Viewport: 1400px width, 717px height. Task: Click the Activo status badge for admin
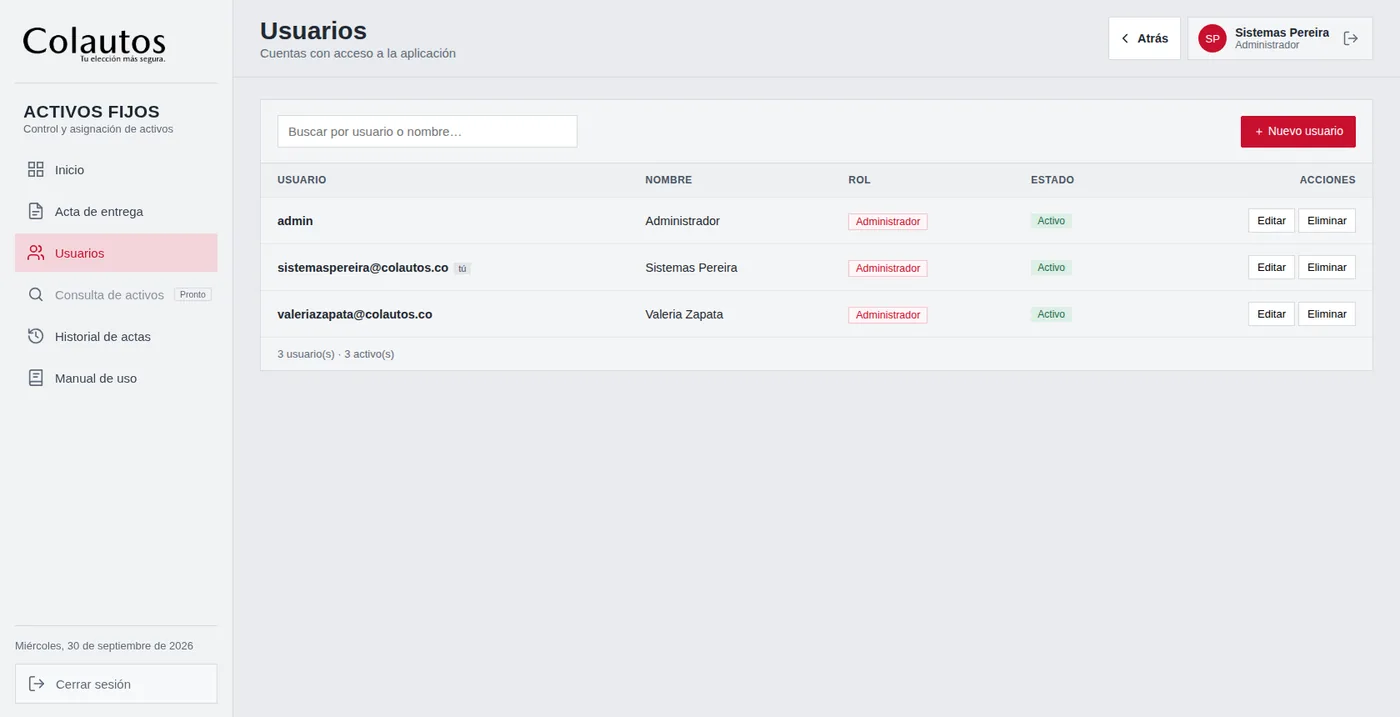[x=1051, y=221]
